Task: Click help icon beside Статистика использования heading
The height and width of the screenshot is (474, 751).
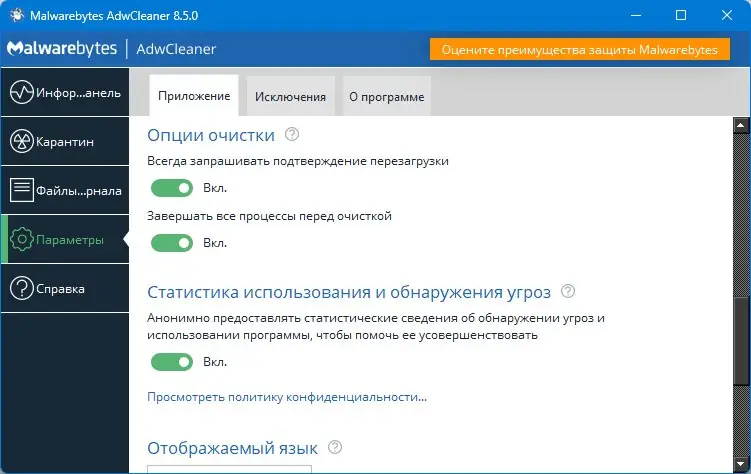Action: [x=569, y=292]
